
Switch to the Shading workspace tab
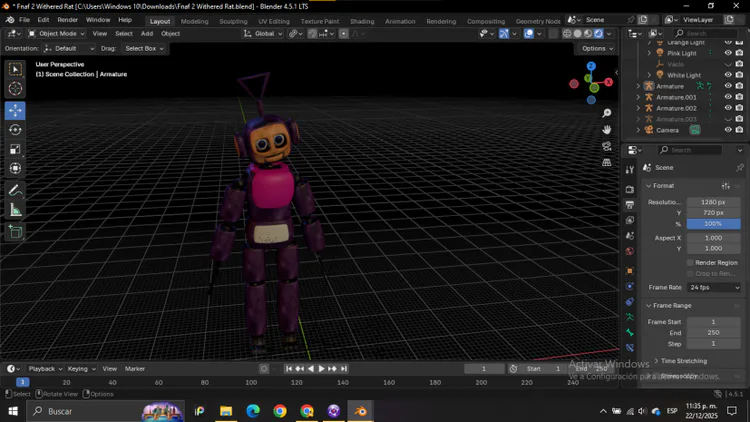point(362,21)
